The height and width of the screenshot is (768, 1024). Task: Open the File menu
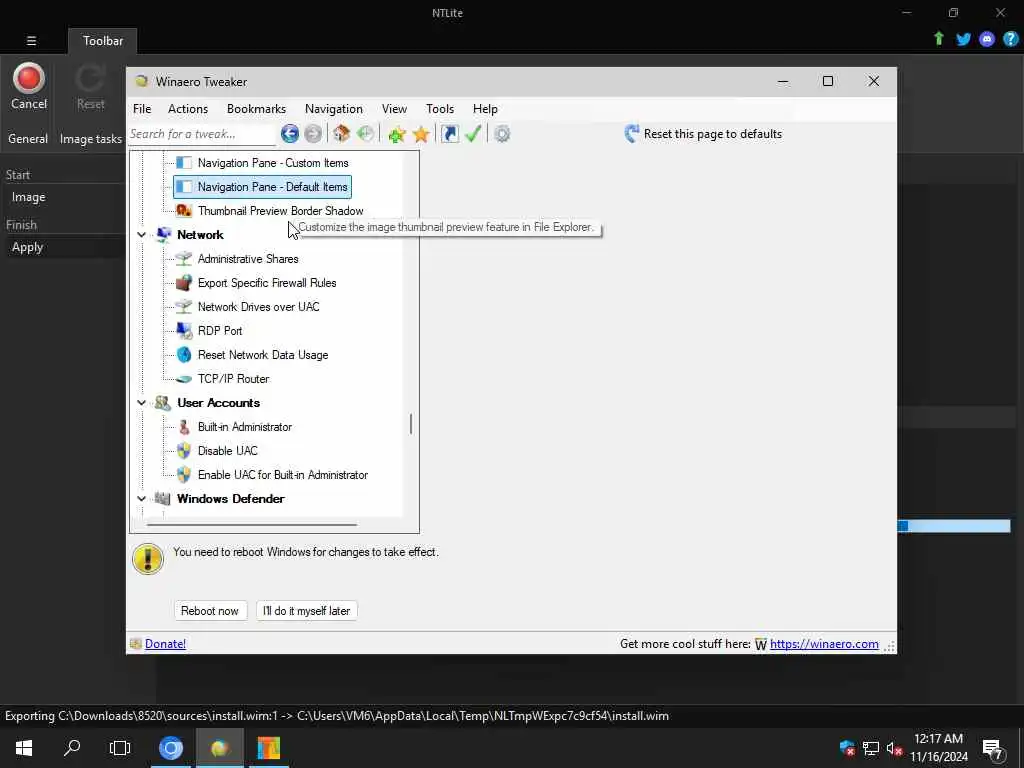142,109
